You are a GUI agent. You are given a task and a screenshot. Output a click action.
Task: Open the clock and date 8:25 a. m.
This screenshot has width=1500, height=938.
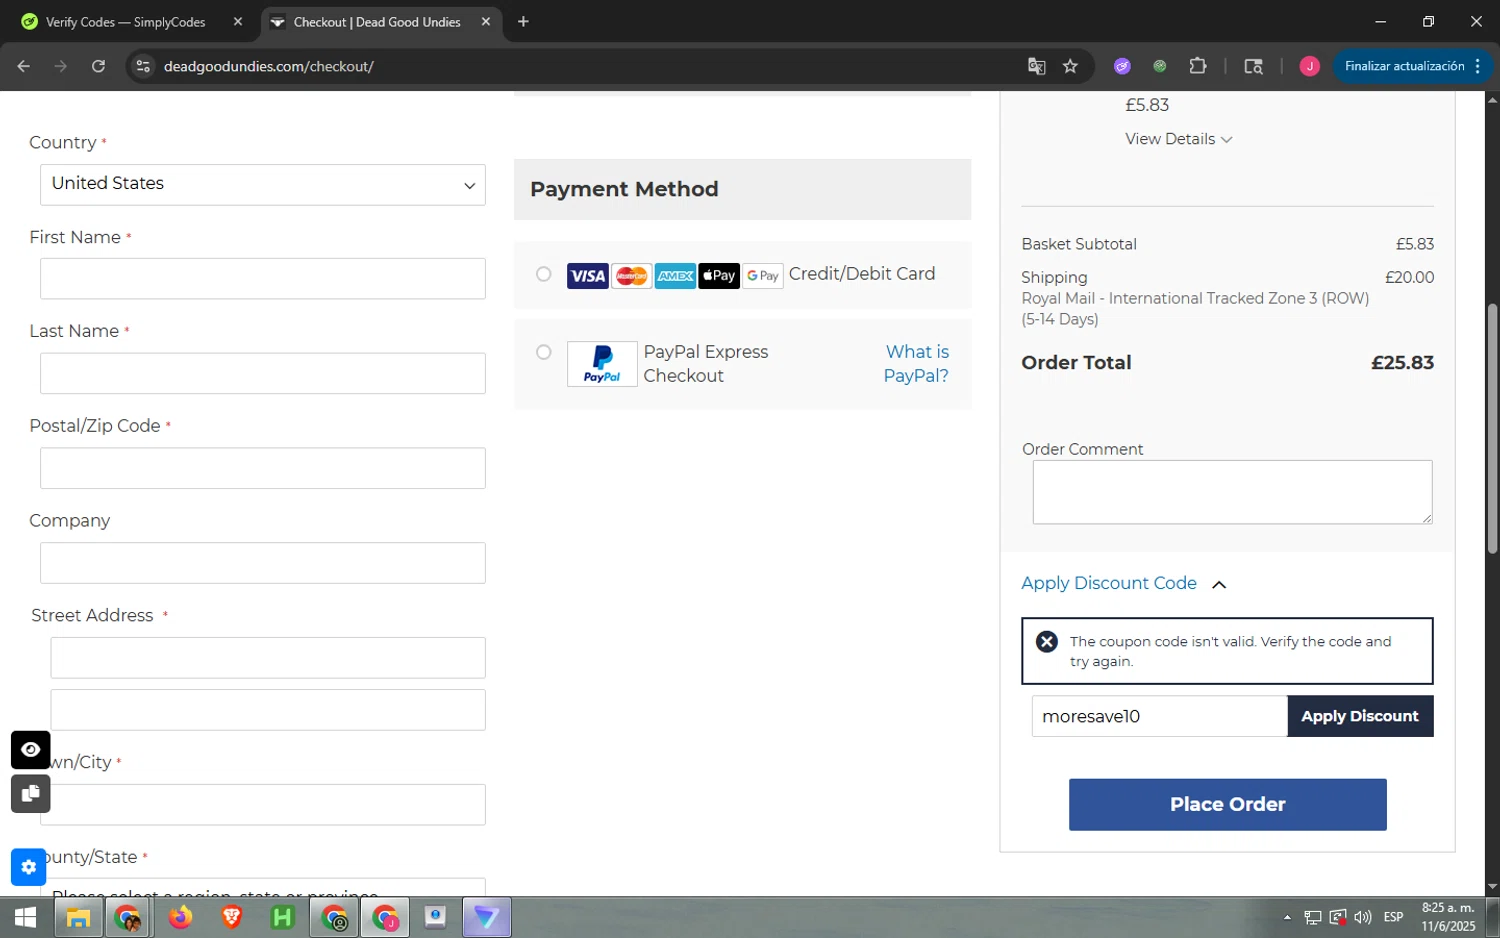[x=1448, y=917]
